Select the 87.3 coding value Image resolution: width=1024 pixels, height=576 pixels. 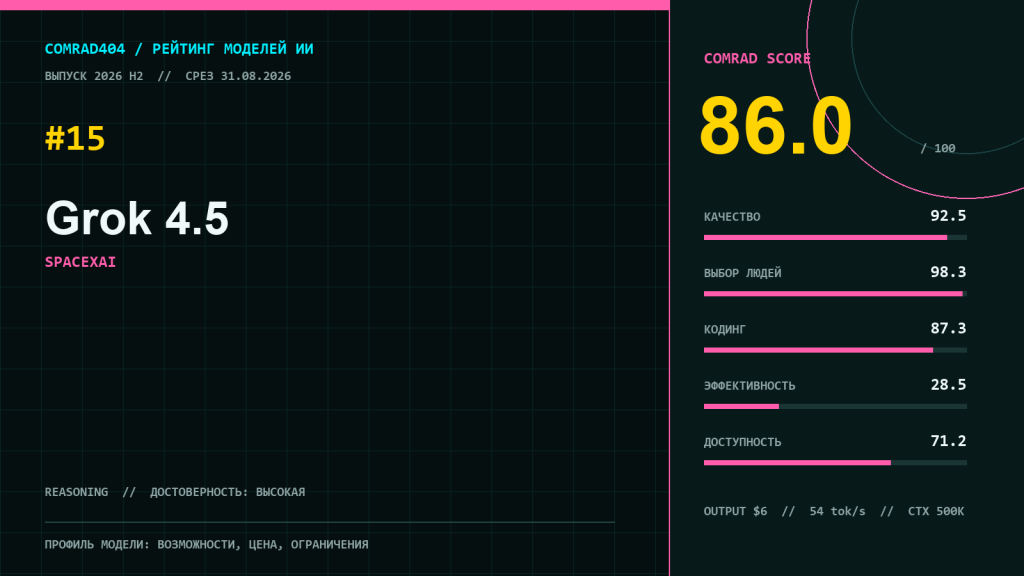pyautogui.click(x=948, y=328)
